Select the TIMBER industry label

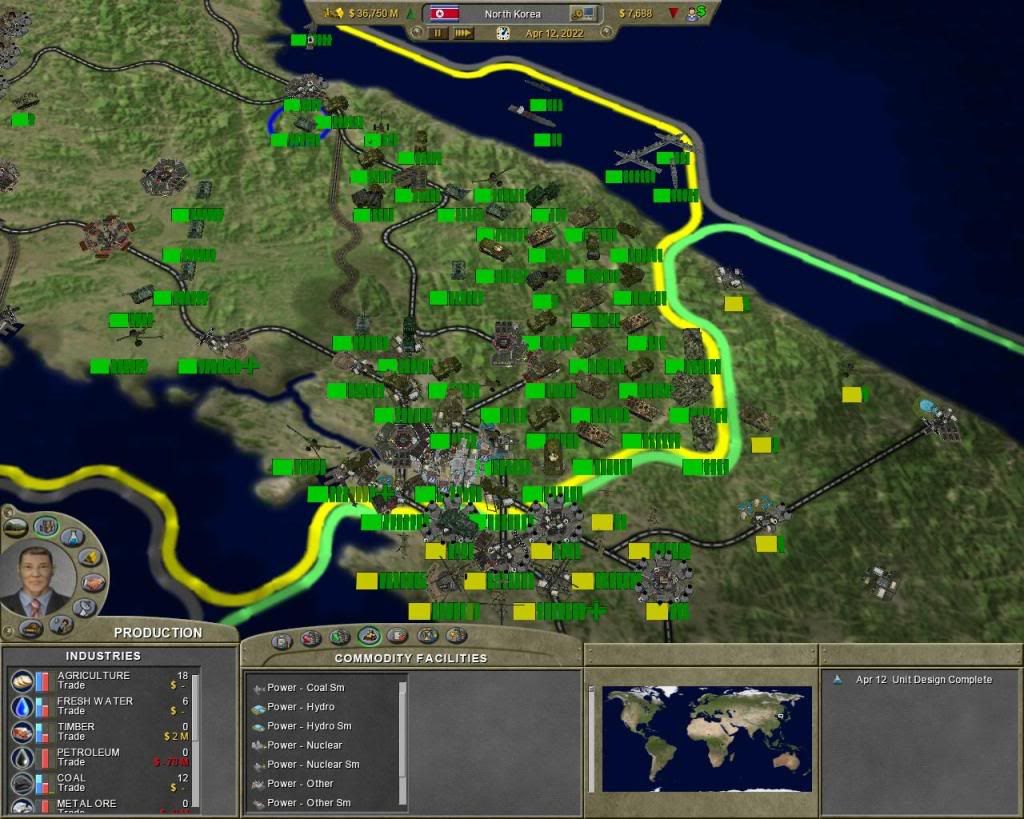(76, 726)
